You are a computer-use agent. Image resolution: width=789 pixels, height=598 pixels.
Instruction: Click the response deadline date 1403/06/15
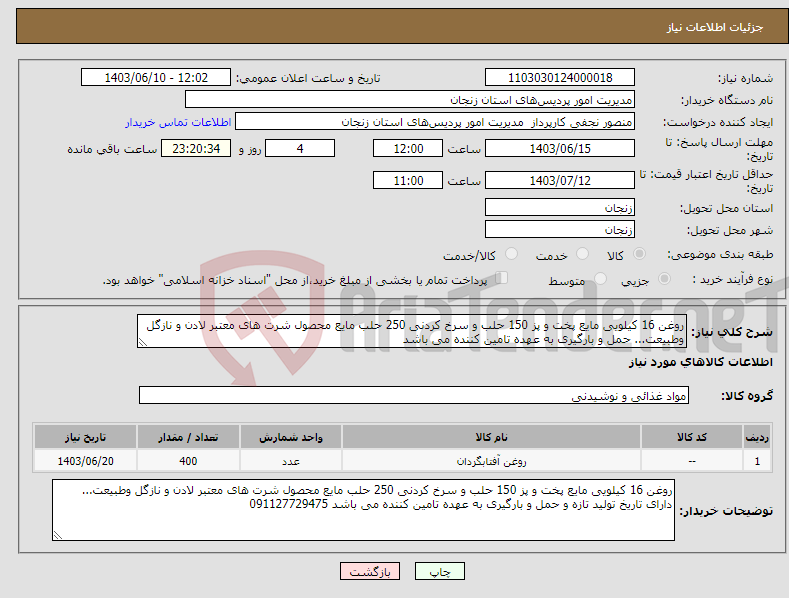560,148
